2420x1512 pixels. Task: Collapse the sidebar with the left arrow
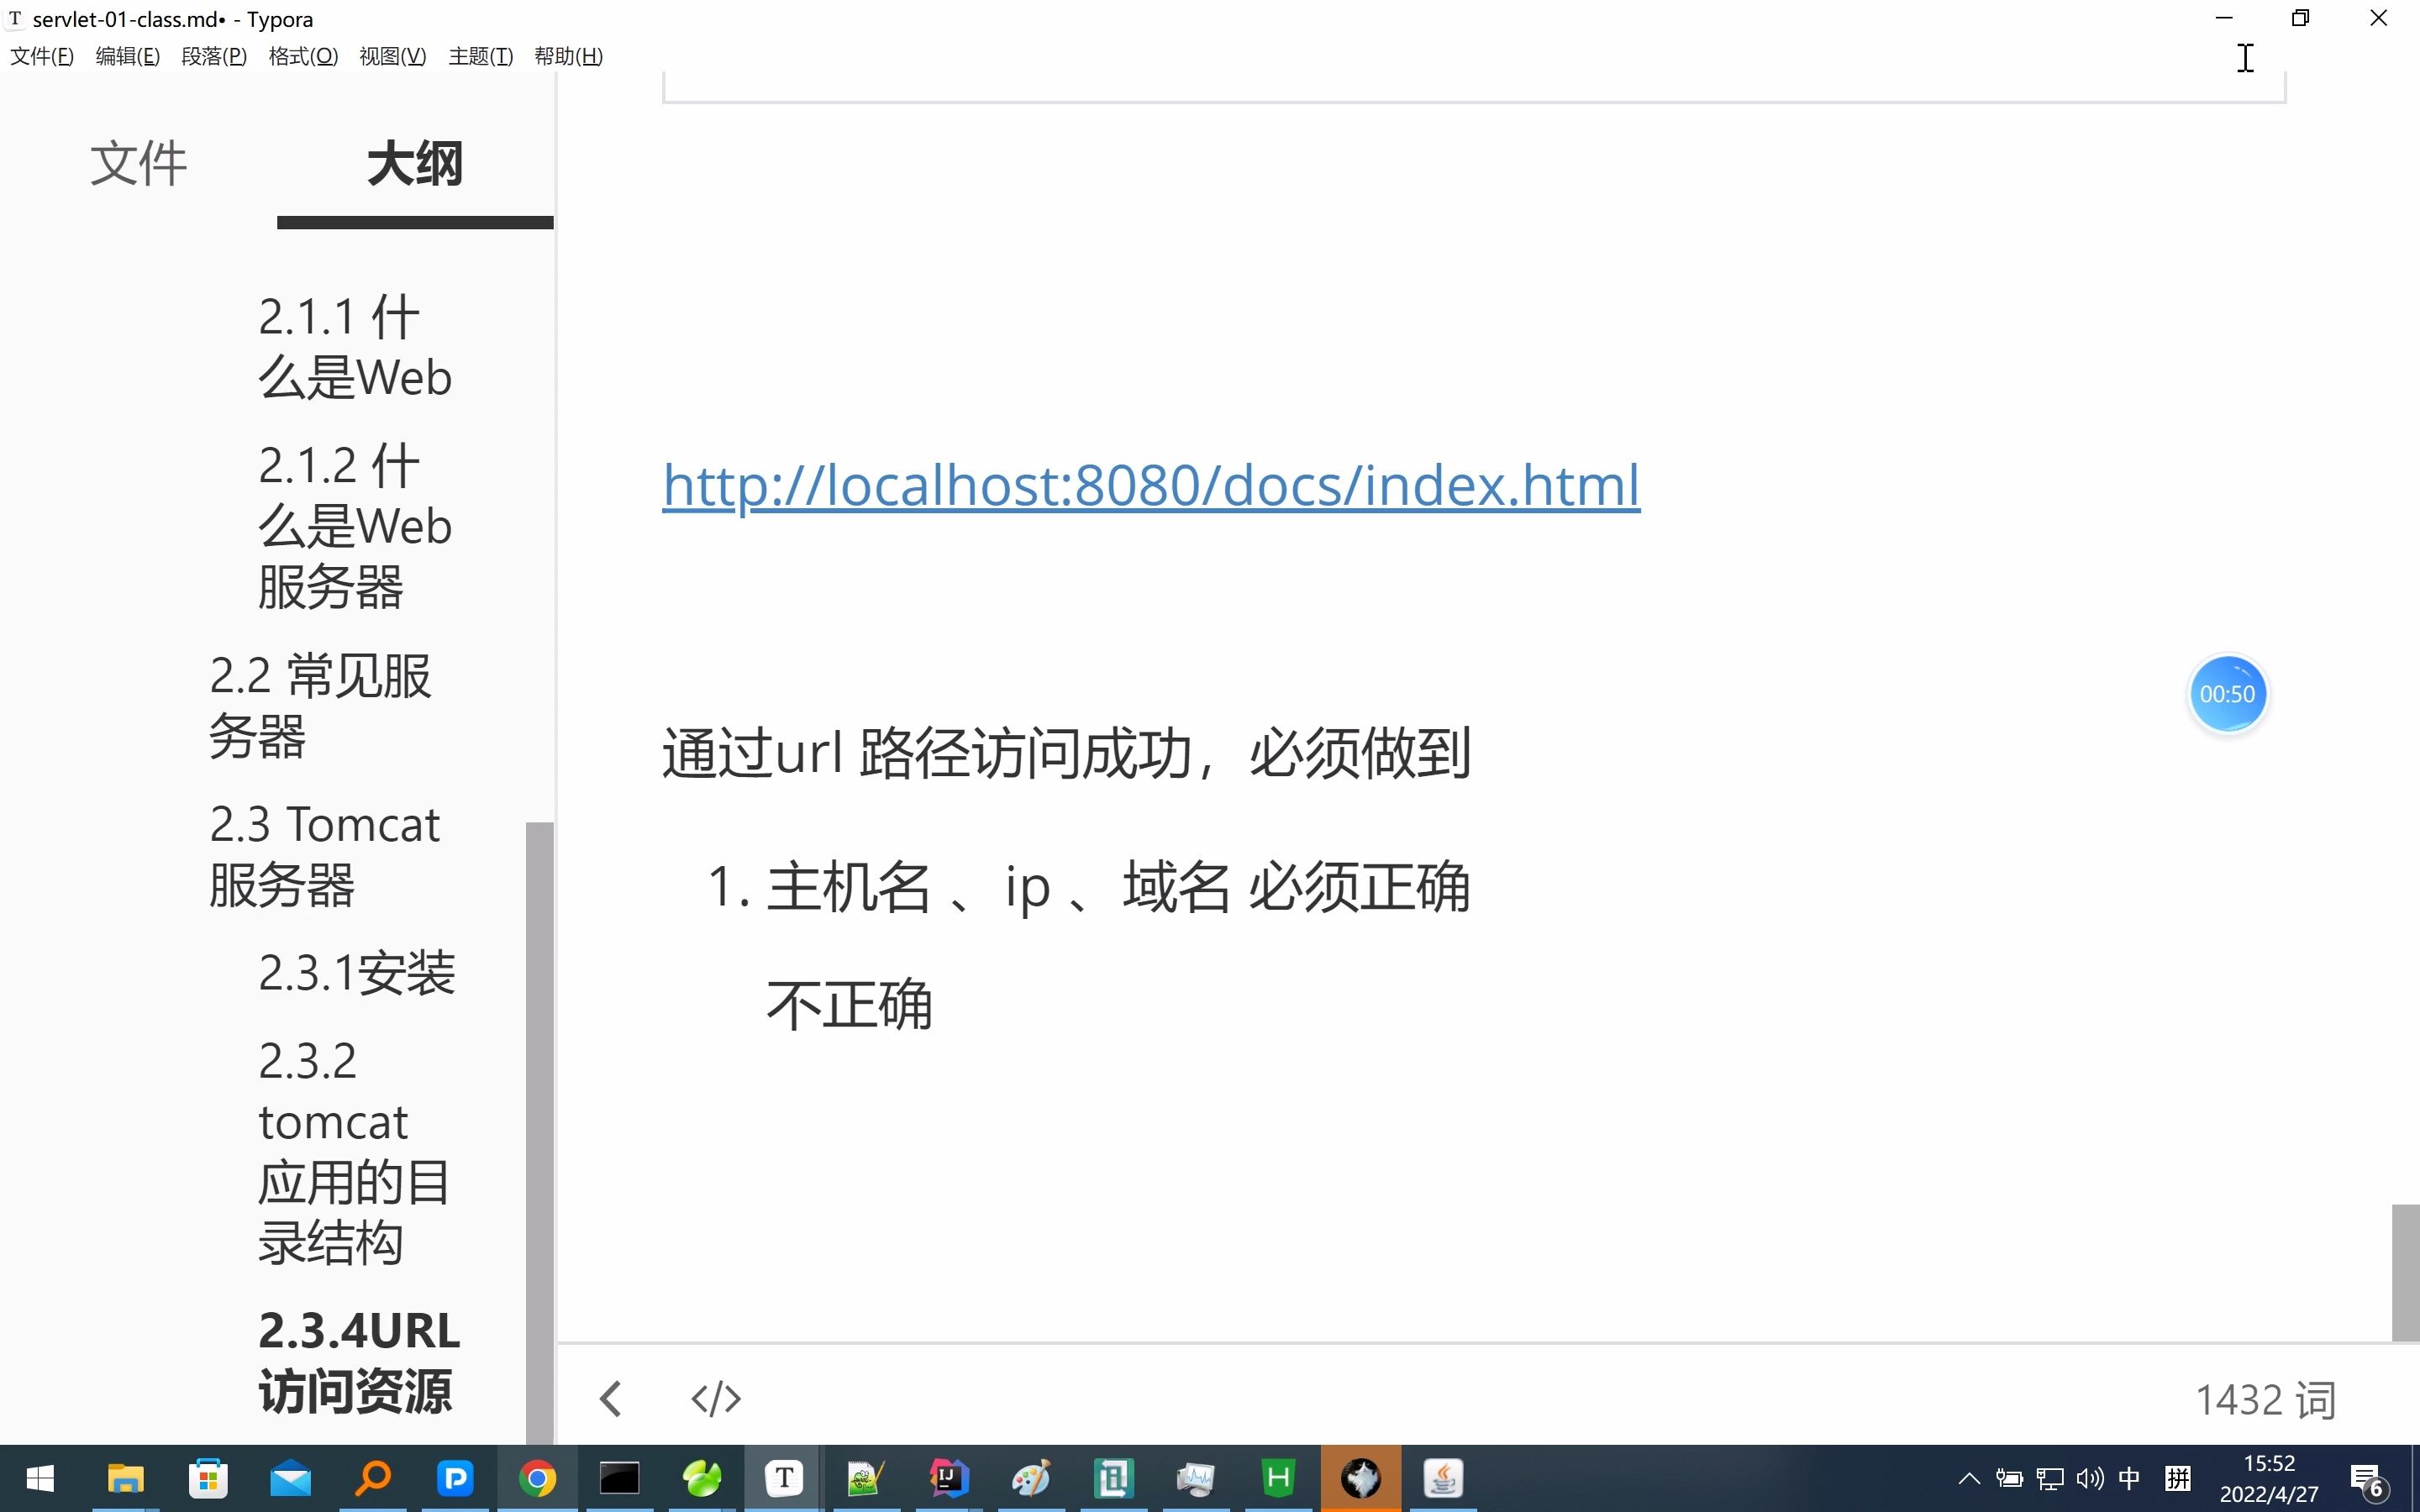(611, 1398)
